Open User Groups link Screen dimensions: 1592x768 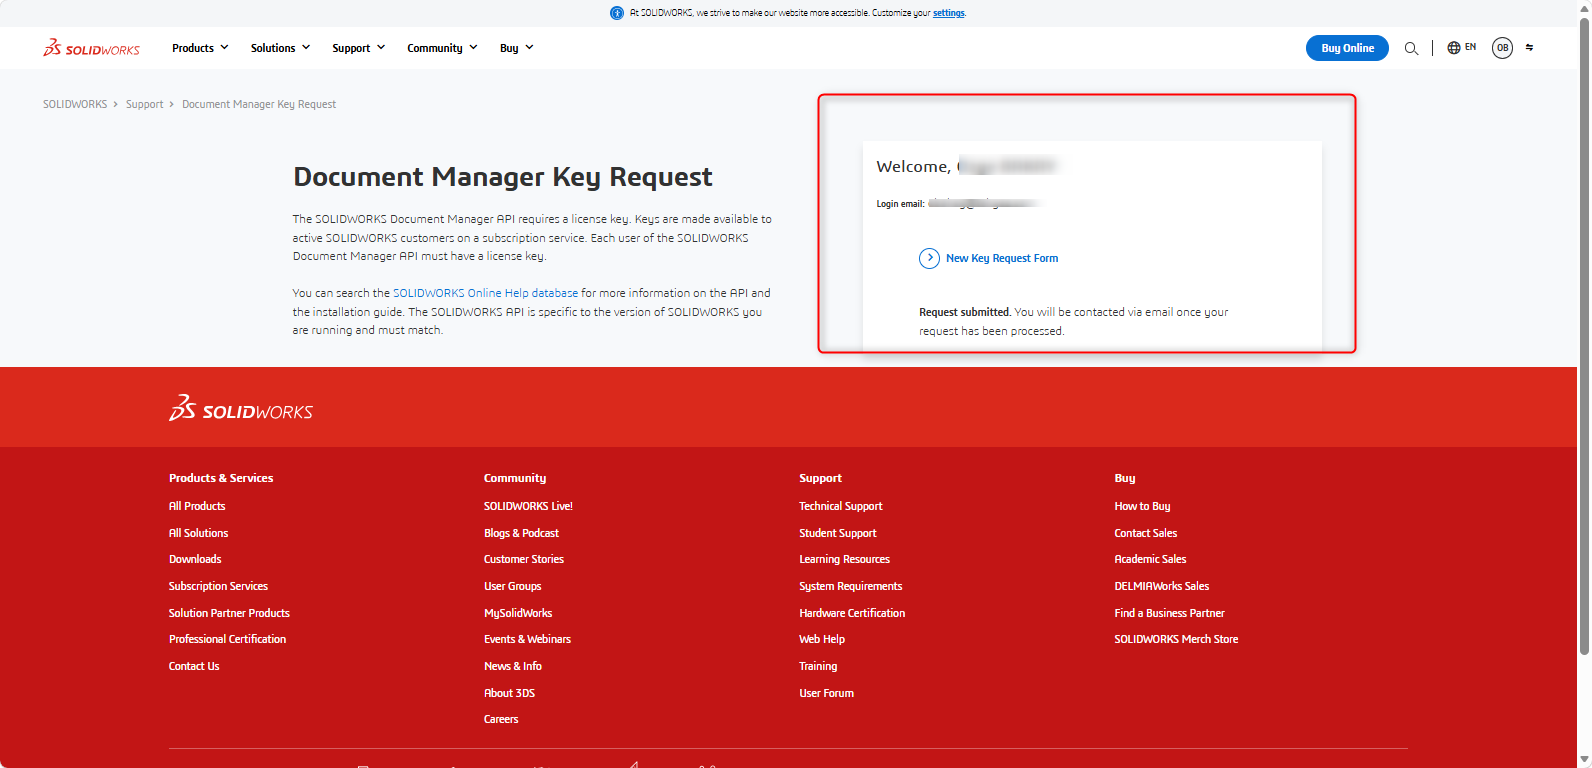(x=512, y=586)
